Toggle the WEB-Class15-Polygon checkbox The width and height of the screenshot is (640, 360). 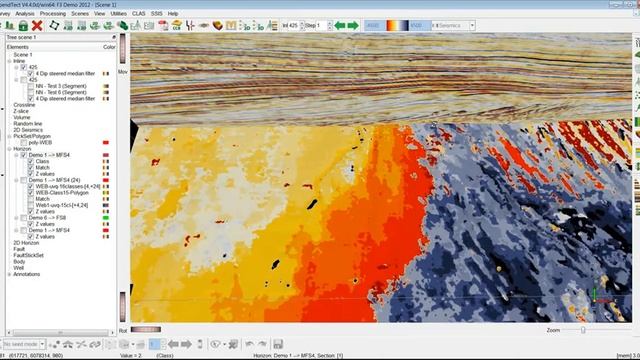31,193
